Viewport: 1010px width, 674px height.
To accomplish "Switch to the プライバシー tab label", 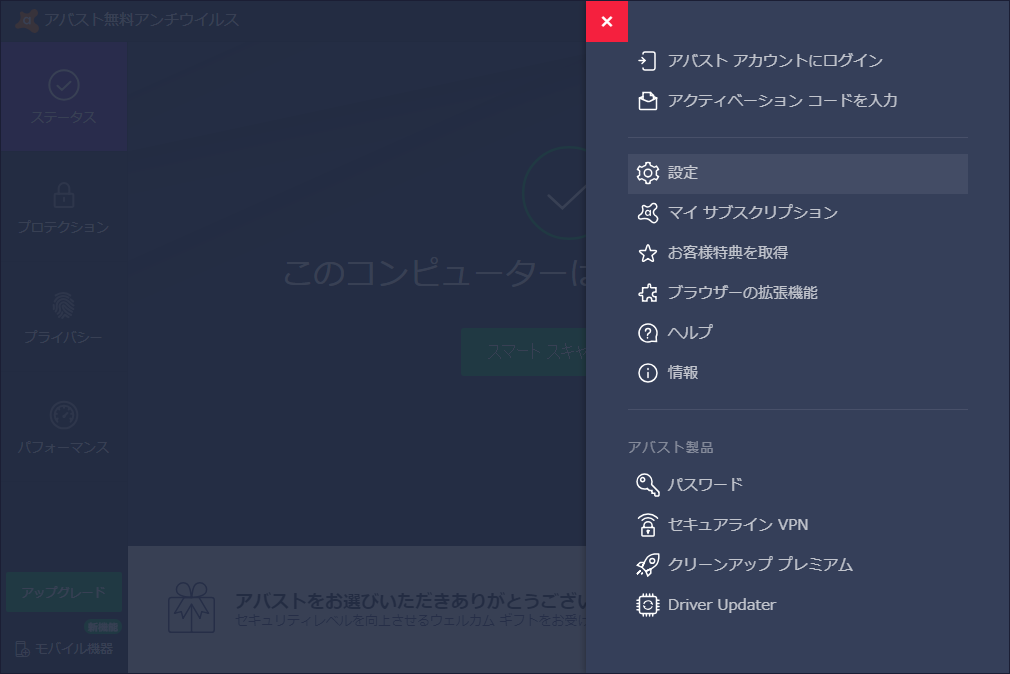I will coord(64,337).
